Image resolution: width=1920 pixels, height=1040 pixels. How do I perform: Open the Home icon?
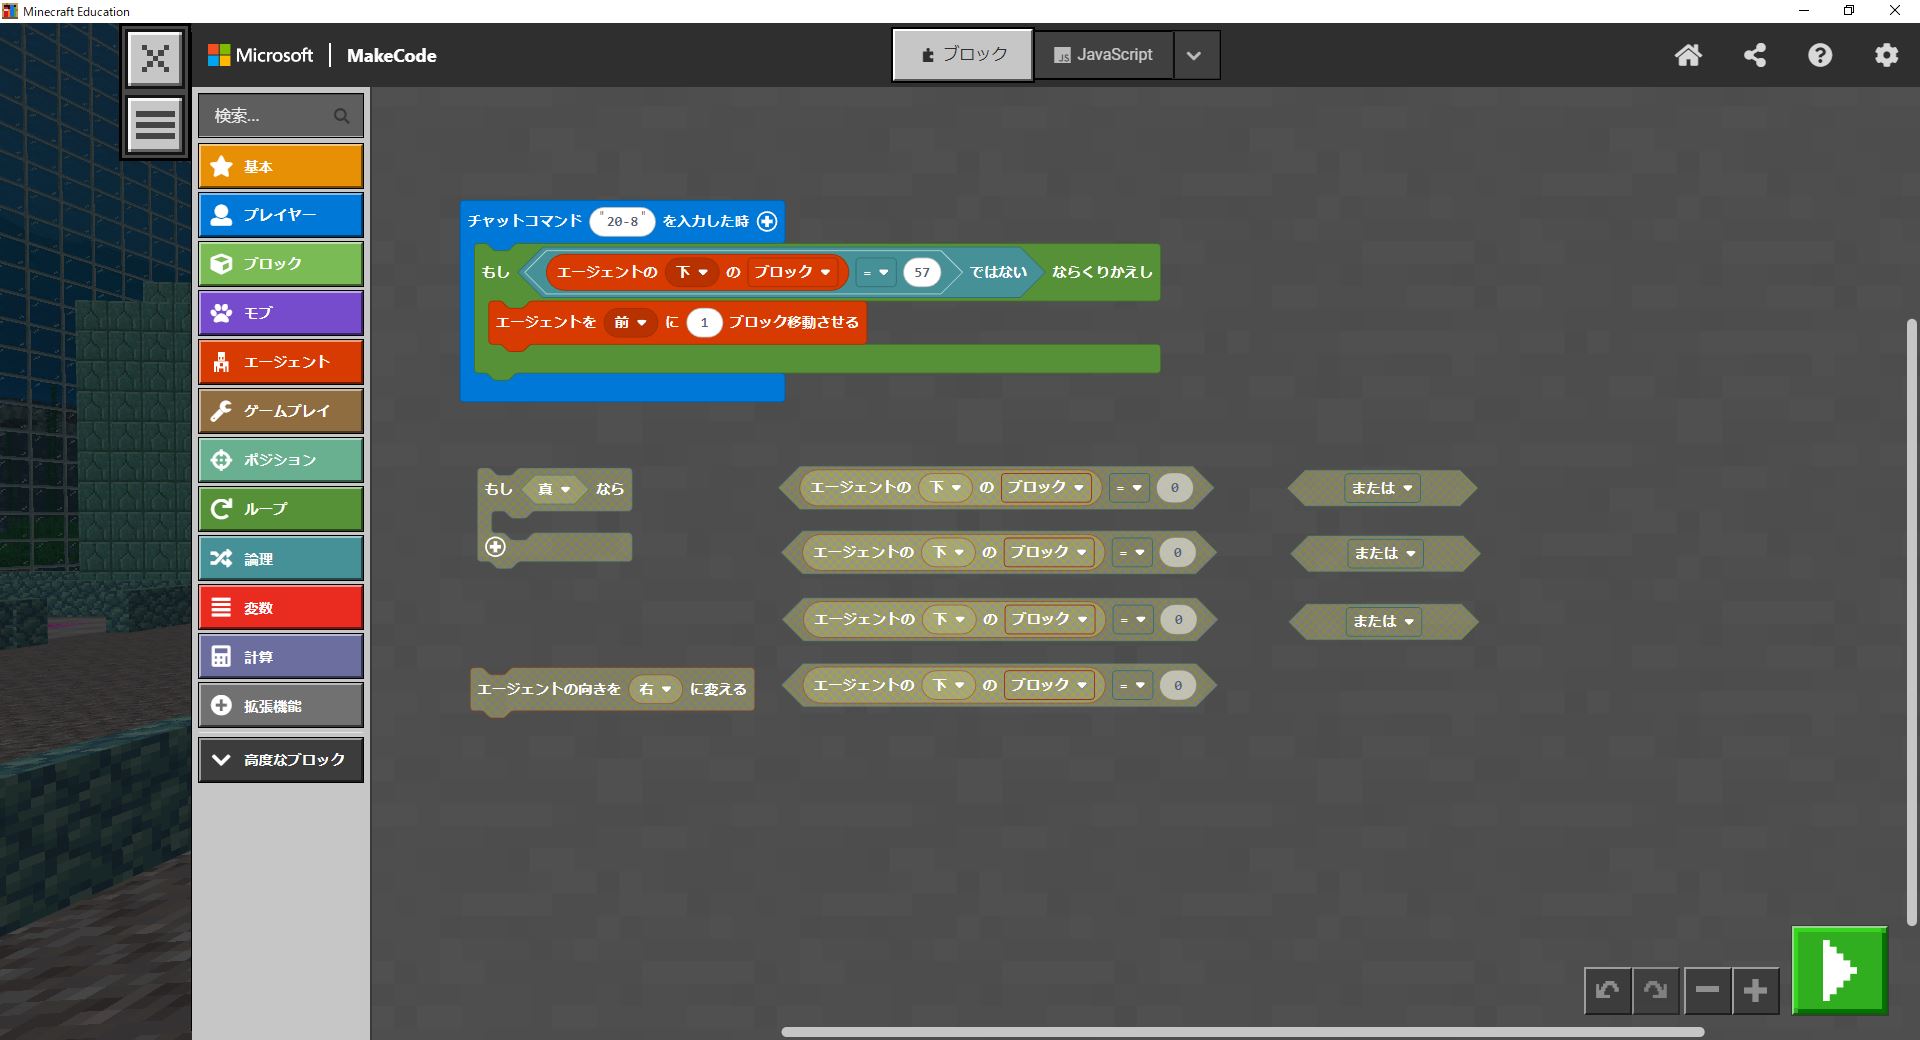[x=1688, y=55]
